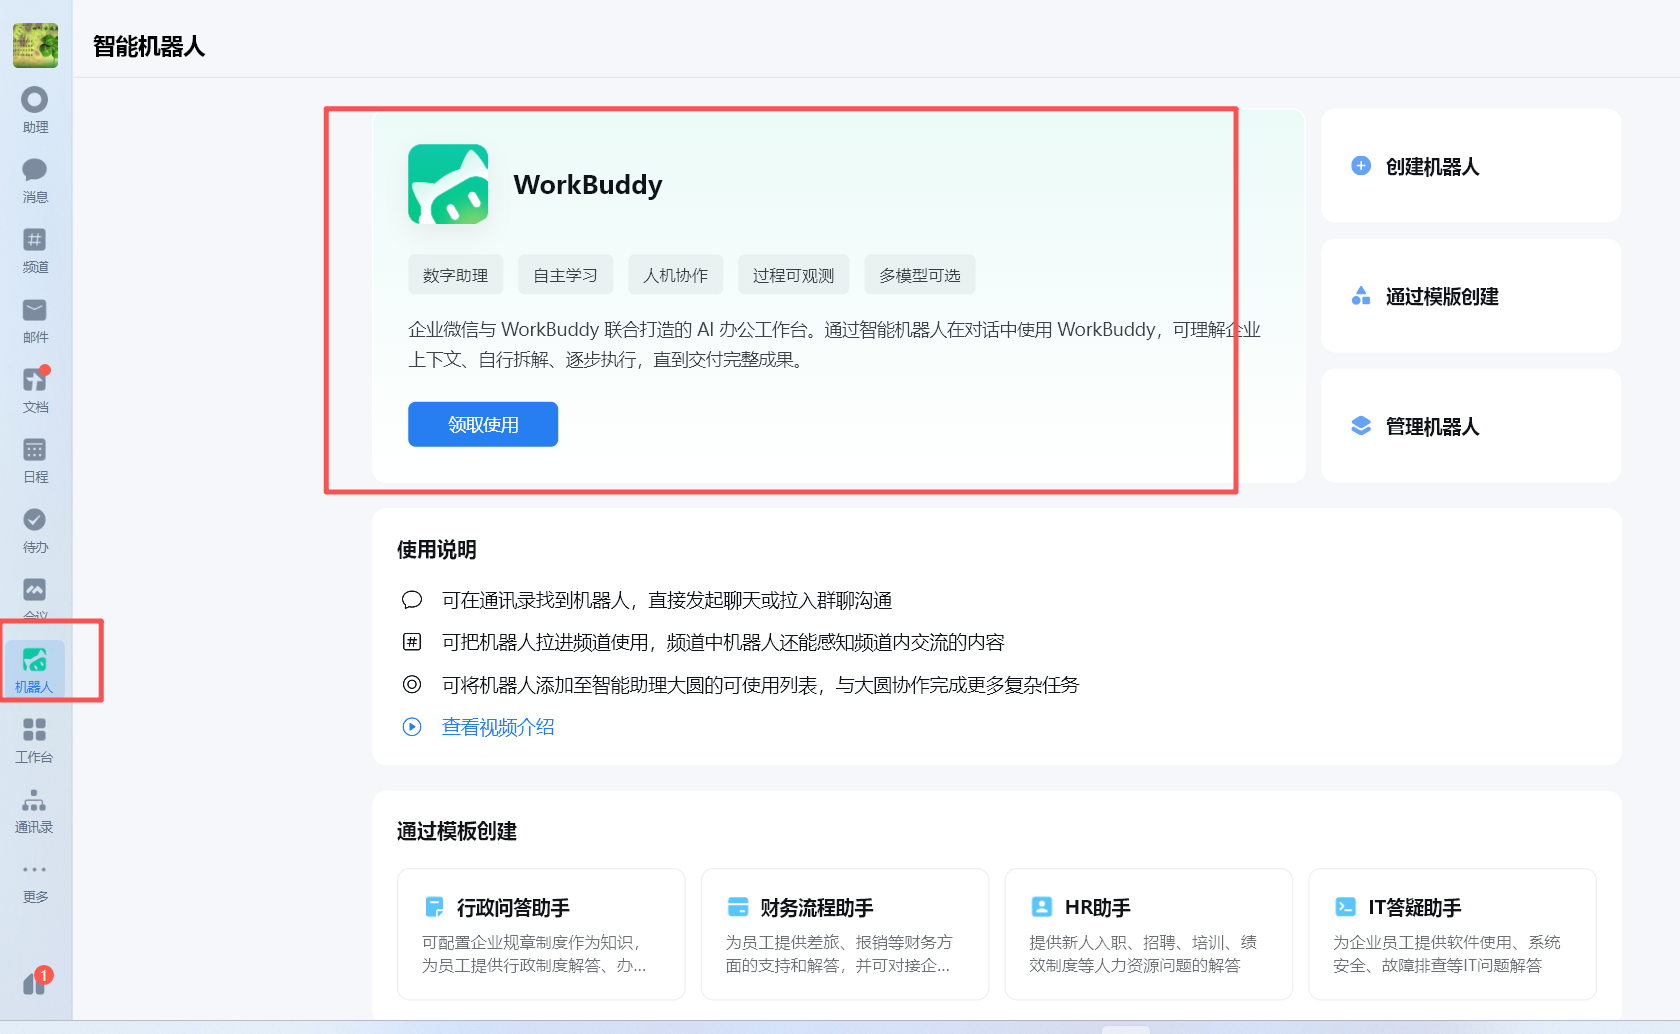Click the 通过模板创建 section heading

pyautogui.click(x=457, y=832)
